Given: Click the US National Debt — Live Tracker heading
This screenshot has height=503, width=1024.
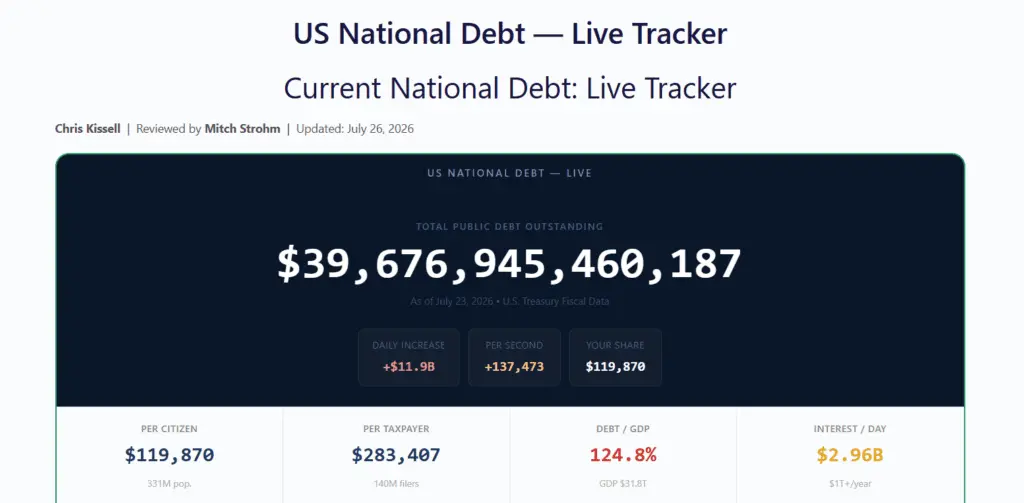Looking at the screenshot, I should [x=510, y=34].
